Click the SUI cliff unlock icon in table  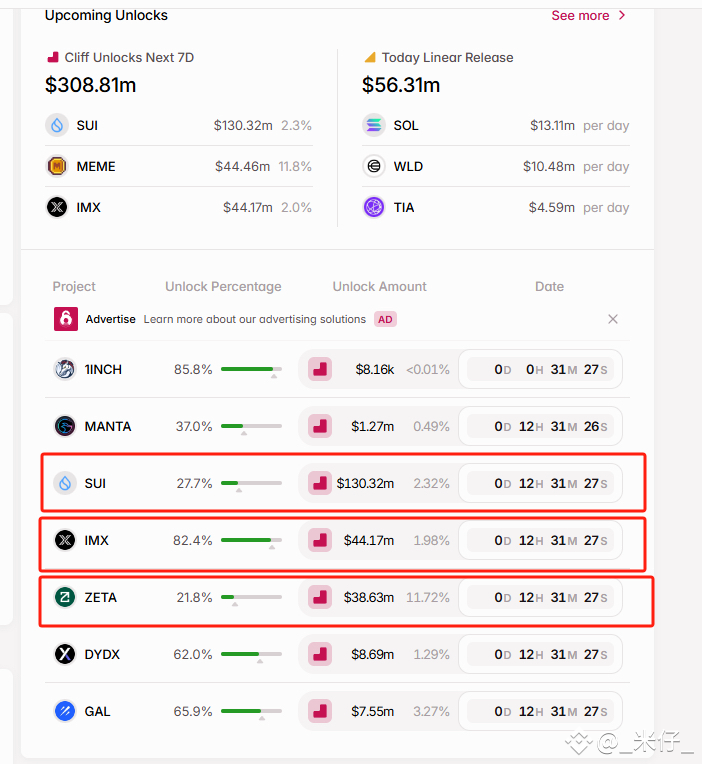pos(320,483)
